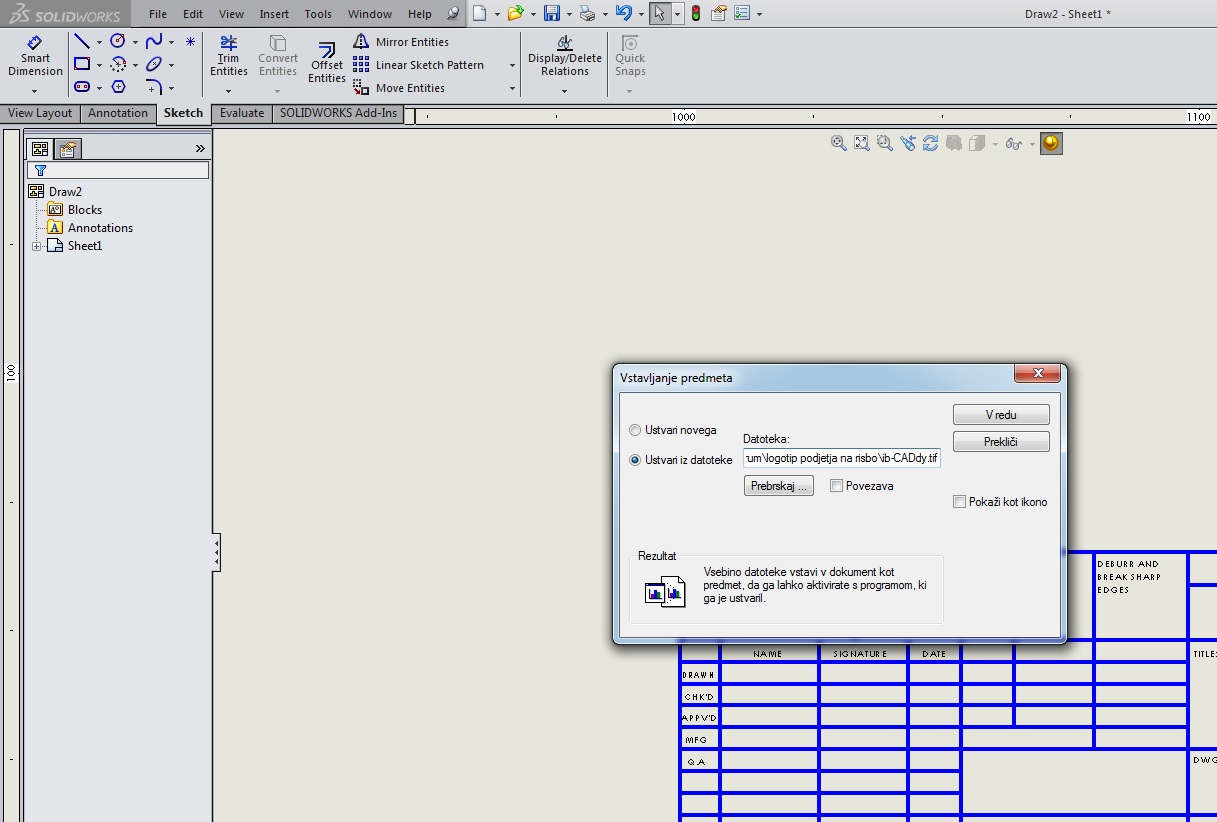Select the 'Ustvari novega' radio button
The height and width of the screenshot is (822, 1217).
635,430
